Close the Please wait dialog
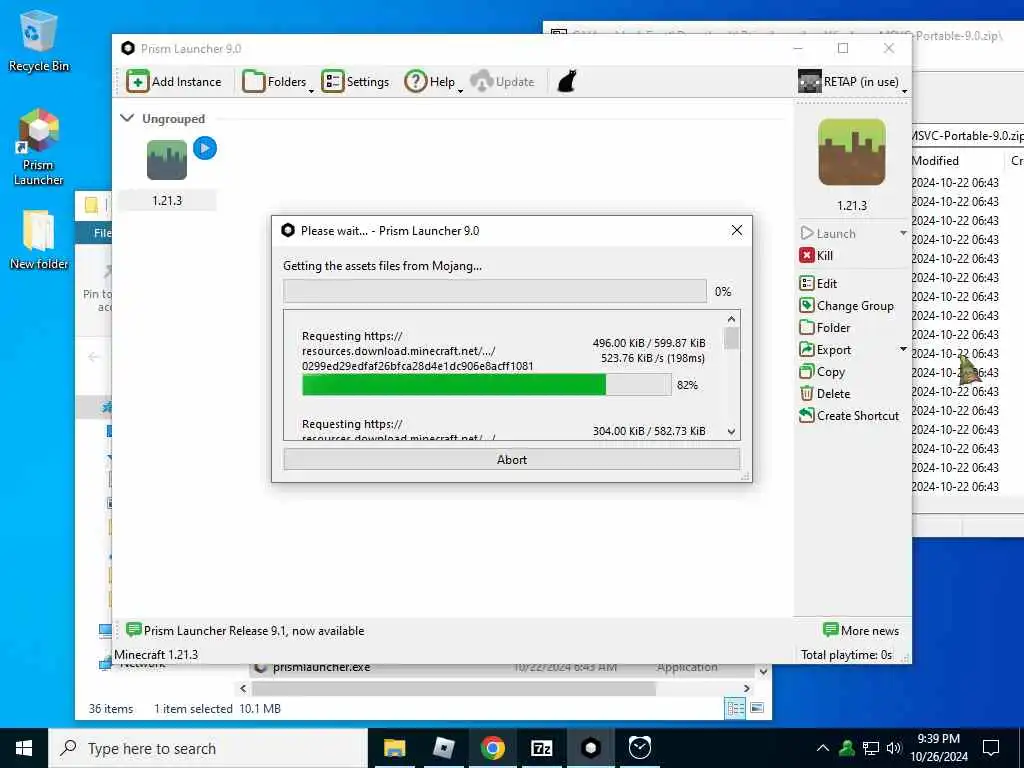Viewport: 1024px width, 768px height. [x=737, y=231]
